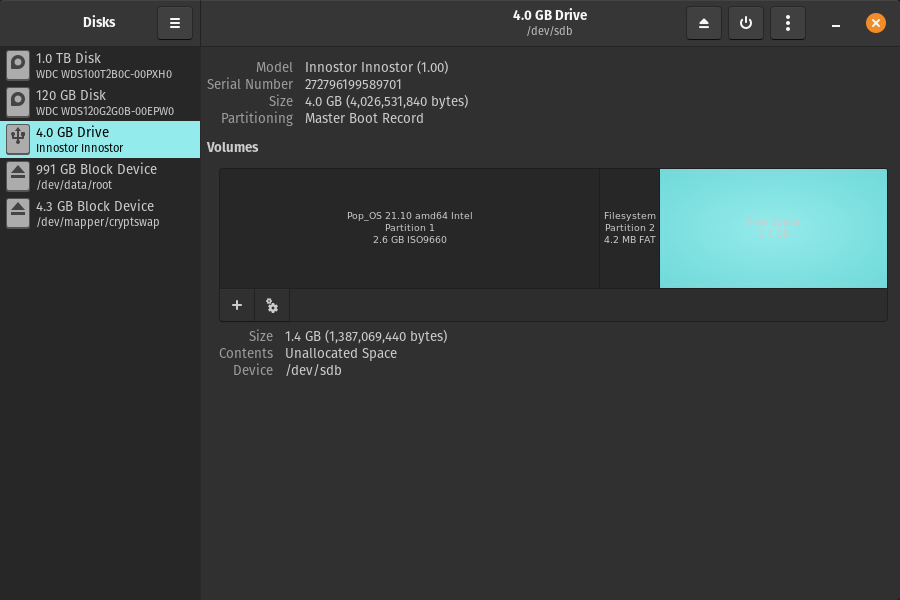The height and width of the screenshot is (600, 900).
Task: Open drive options three-dot menu
Action: (x=788, y=23)
